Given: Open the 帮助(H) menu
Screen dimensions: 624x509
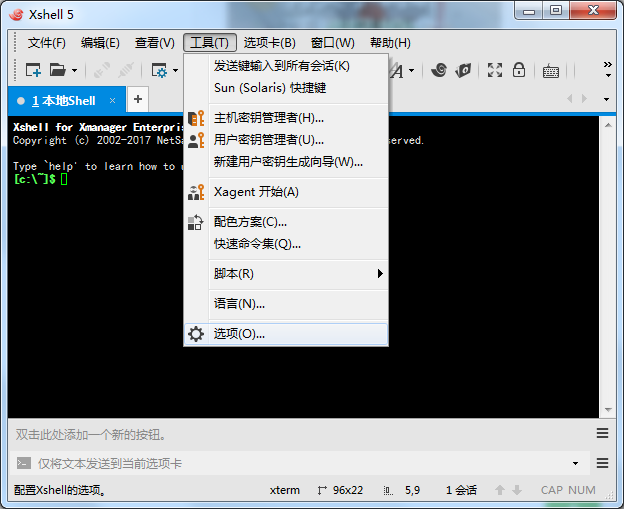Looking at the screenshot, I should (x=390, y=43).
